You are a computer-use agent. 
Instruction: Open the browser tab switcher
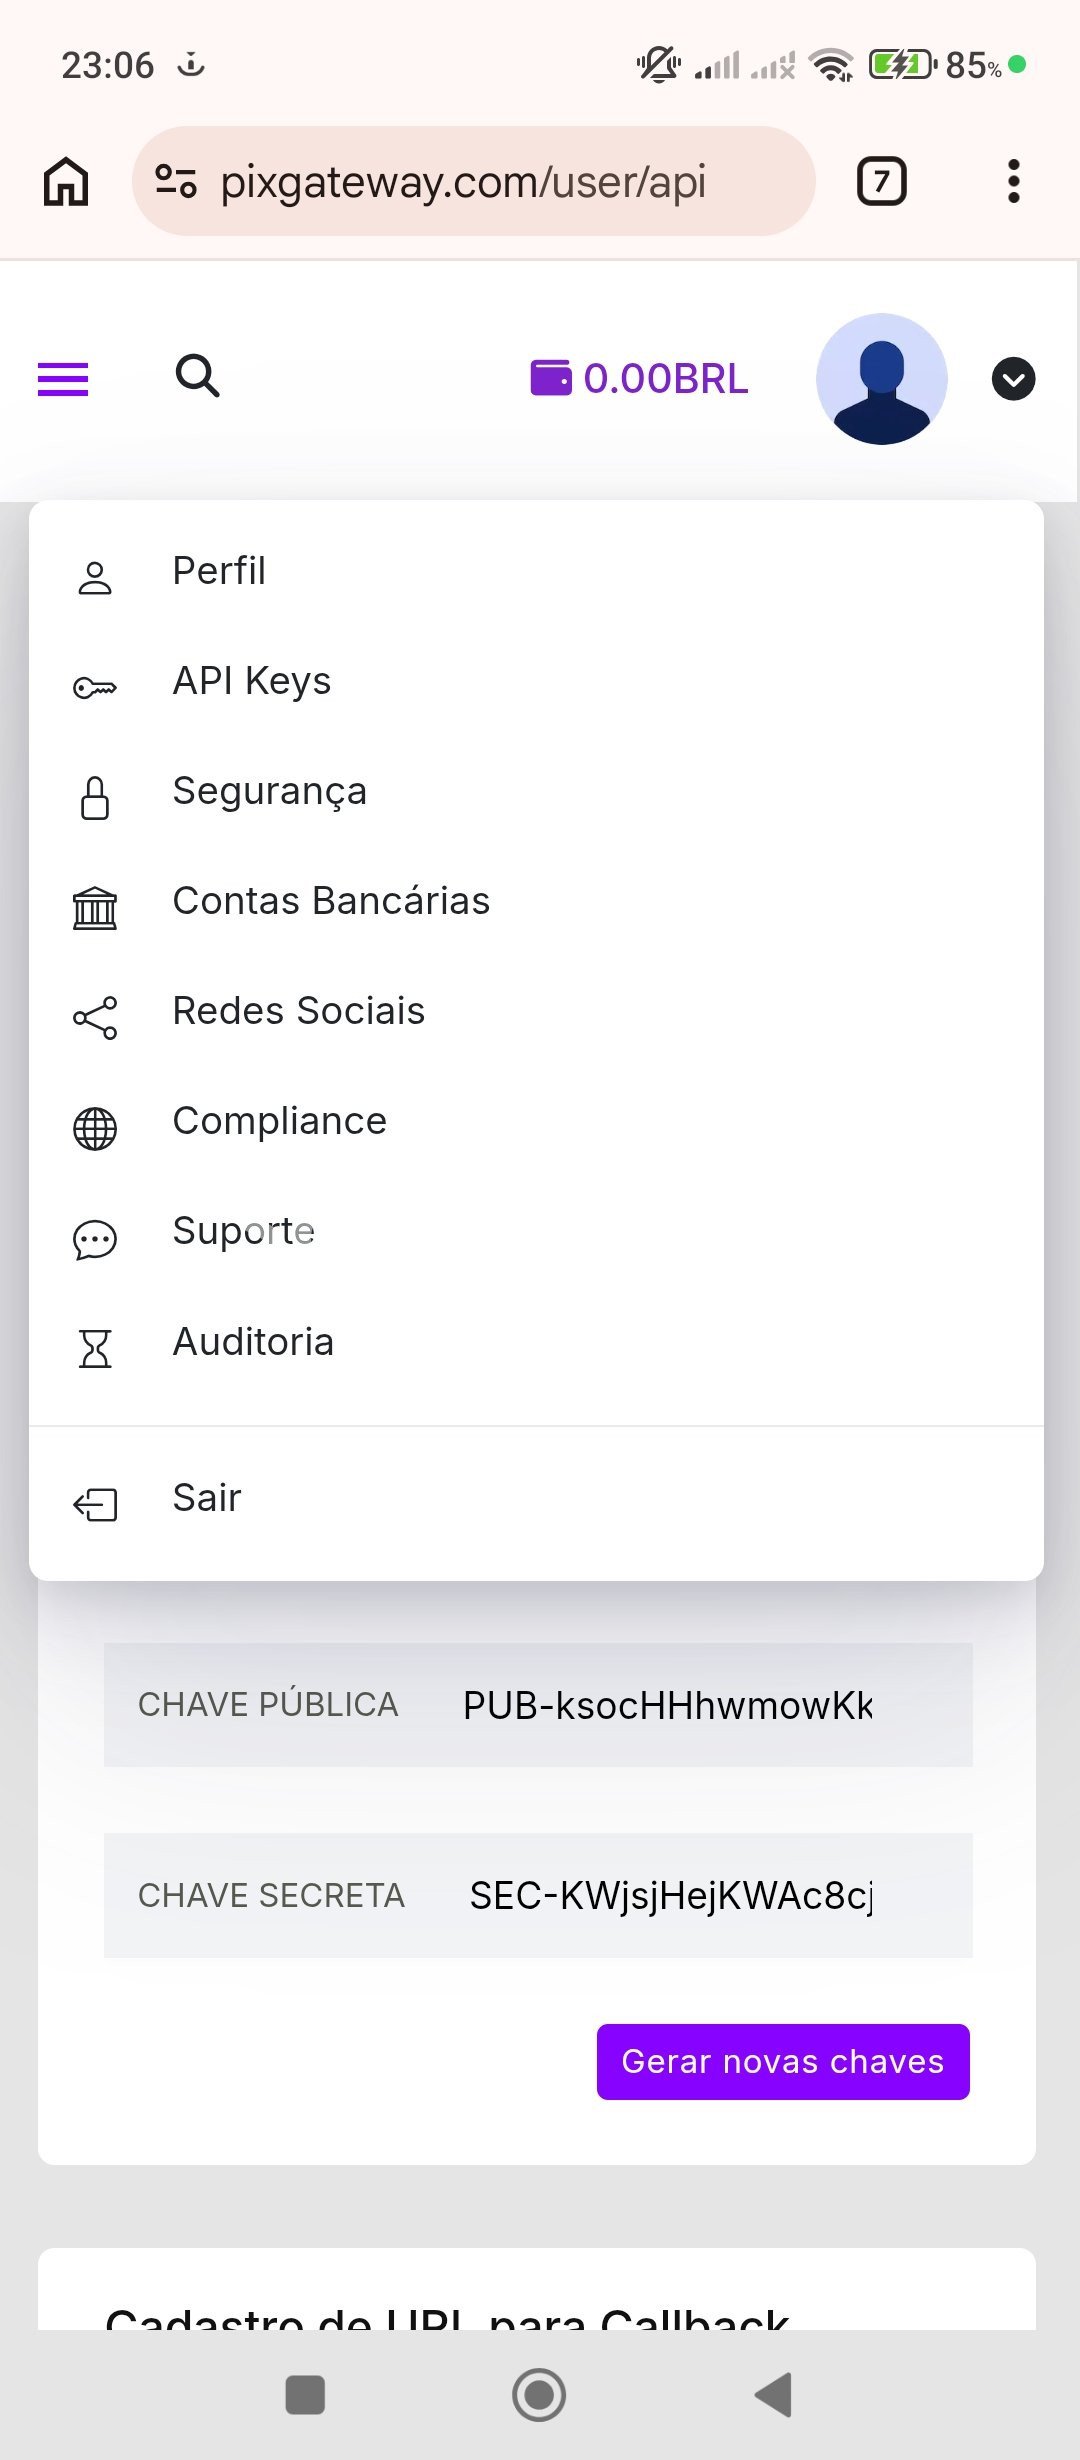point(881,182)
